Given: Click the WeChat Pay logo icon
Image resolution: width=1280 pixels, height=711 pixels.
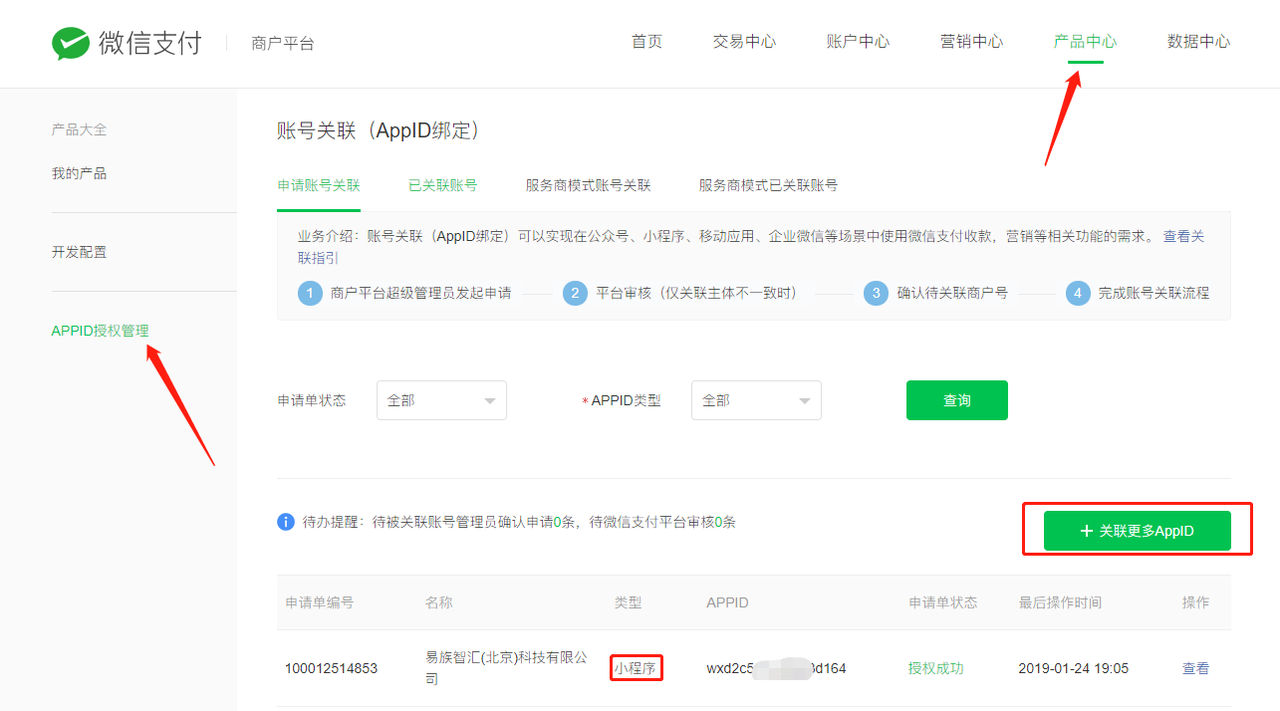Looking at the screenshot, I should [71, 43].
